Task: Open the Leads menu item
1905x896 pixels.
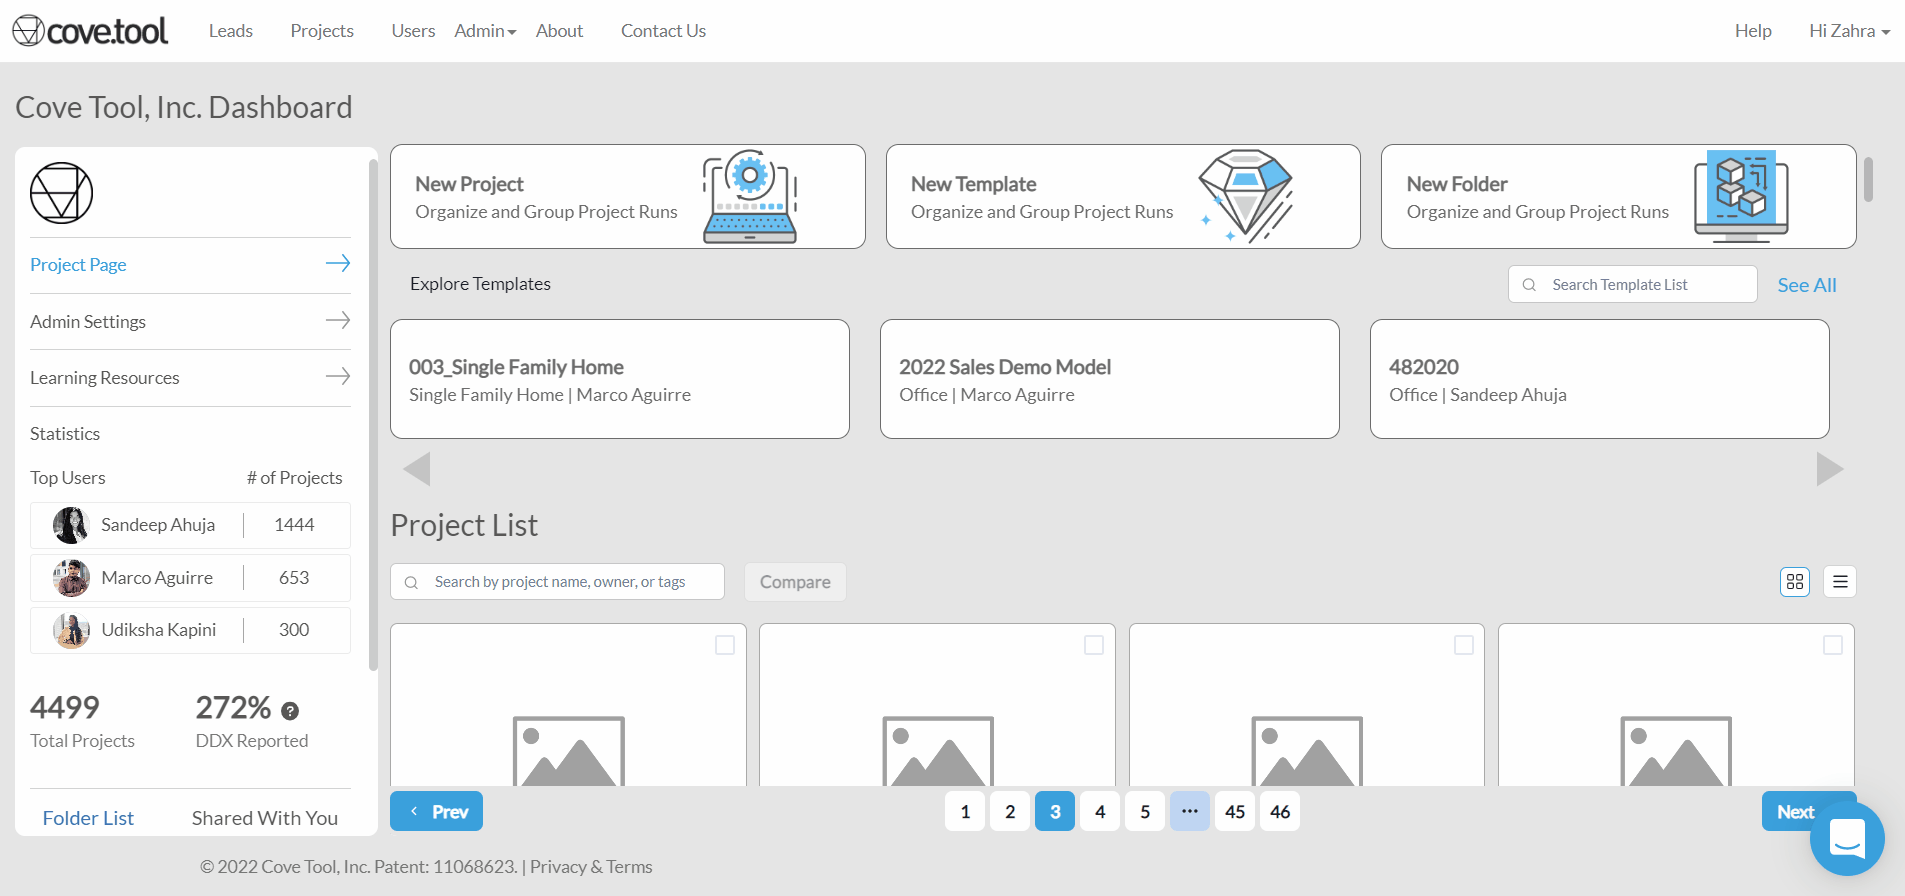Action: pyautogui.click(x=231, y=31)
